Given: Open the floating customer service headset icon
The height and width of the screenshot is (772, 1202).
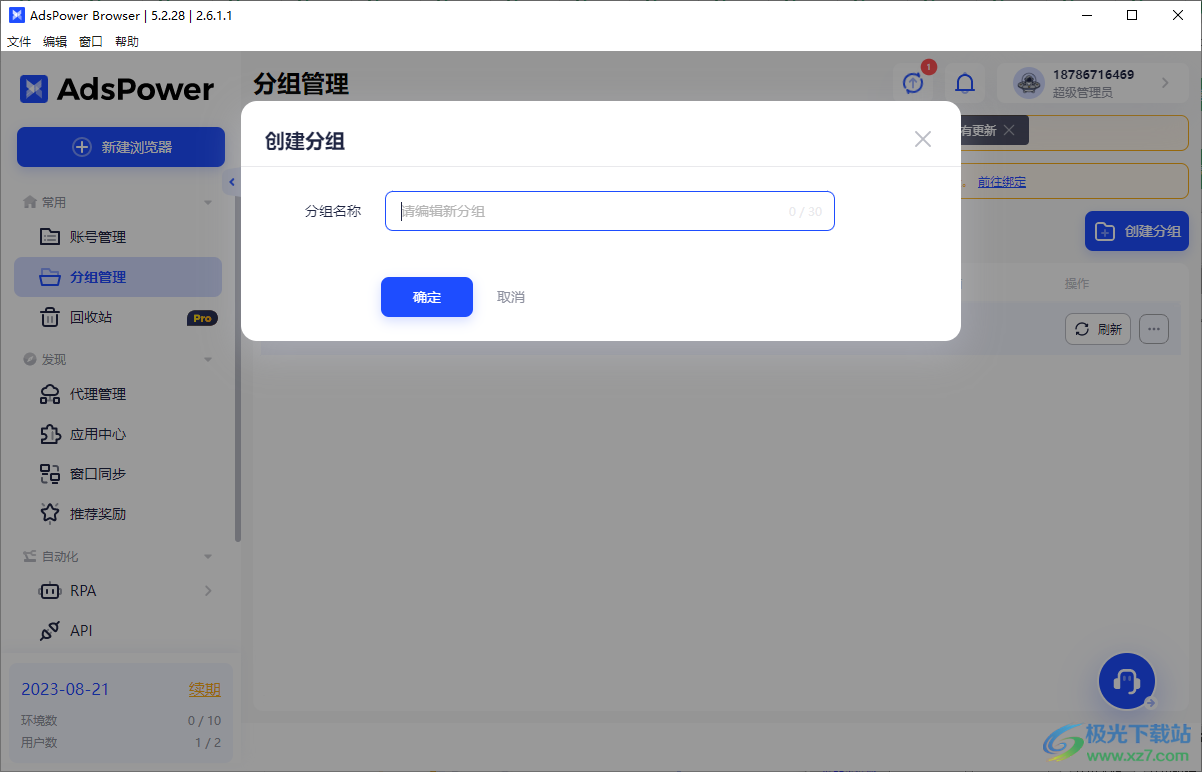Looking at the screenshot, I should 1127,681.
